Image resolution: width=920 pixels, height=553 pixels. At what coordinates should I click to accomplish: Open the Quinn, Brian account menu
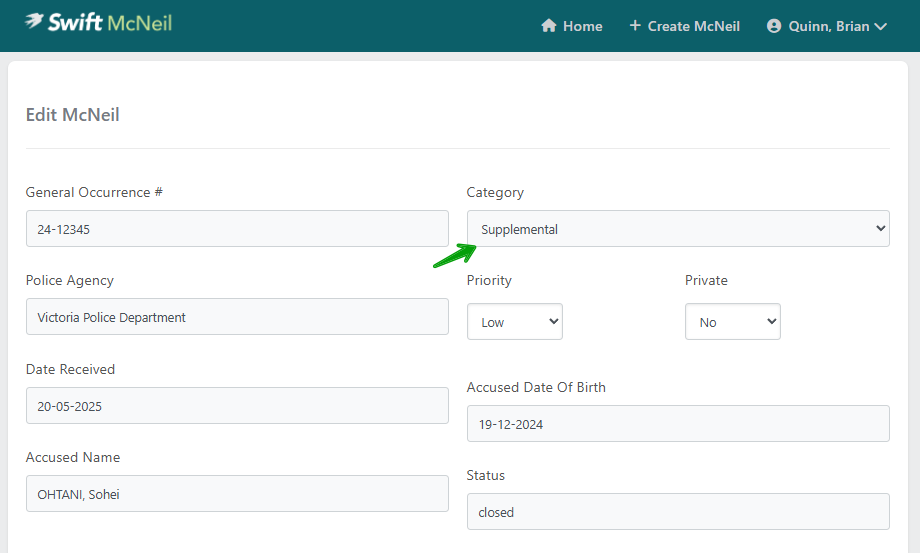point(827,26)
